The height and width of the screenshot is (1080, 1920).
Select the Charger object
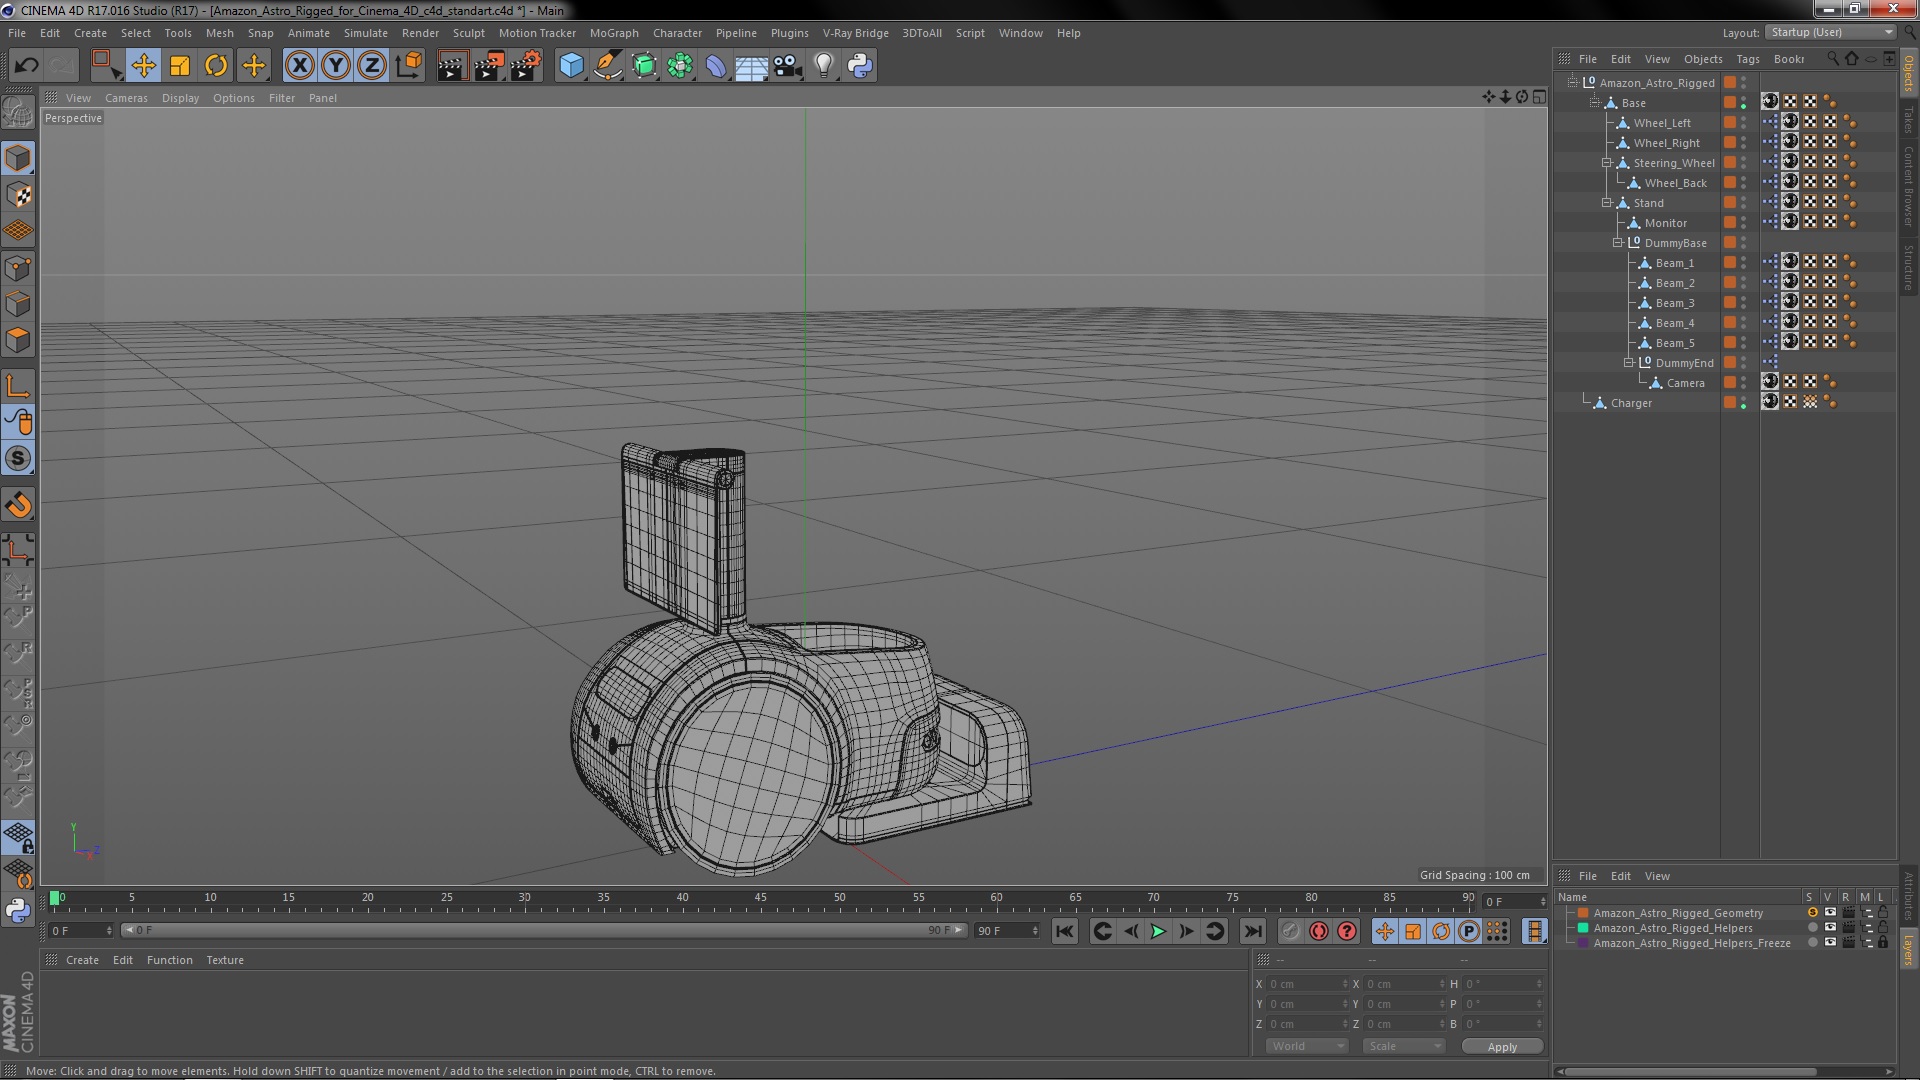1631,403
